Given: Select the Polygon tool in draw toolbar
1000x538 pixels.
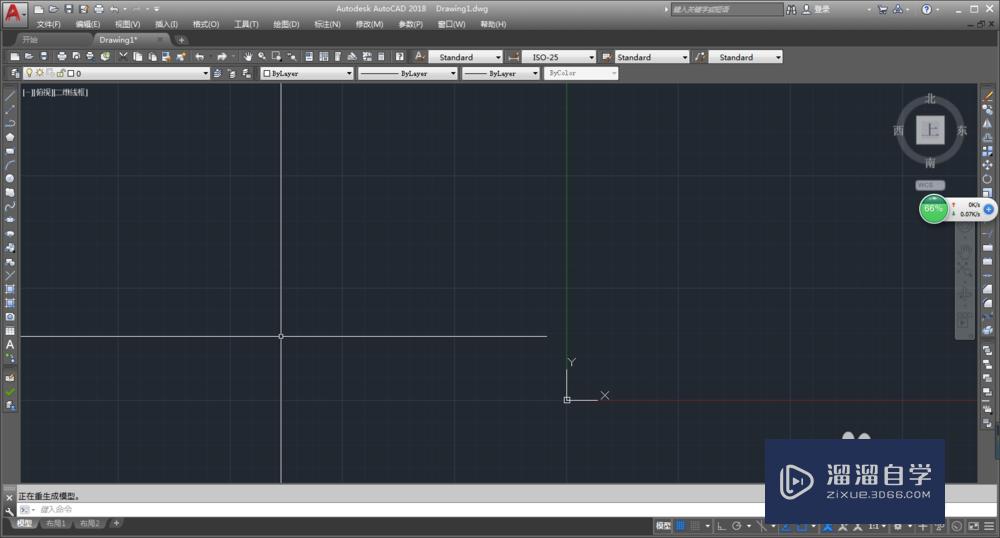Looking at the screenshot, I should click(x=10, y=137).
